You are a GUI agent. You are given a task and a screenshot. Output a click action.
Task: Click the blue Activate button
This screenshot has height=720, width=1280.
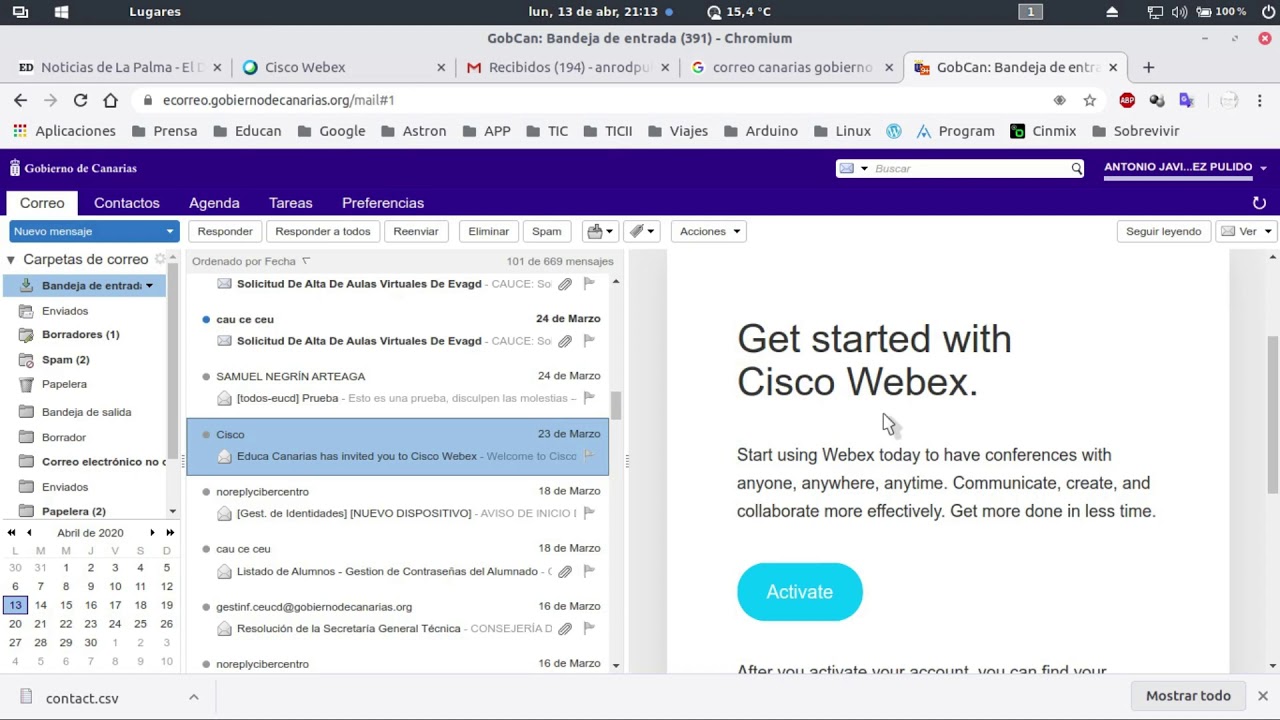coord(800,592)
